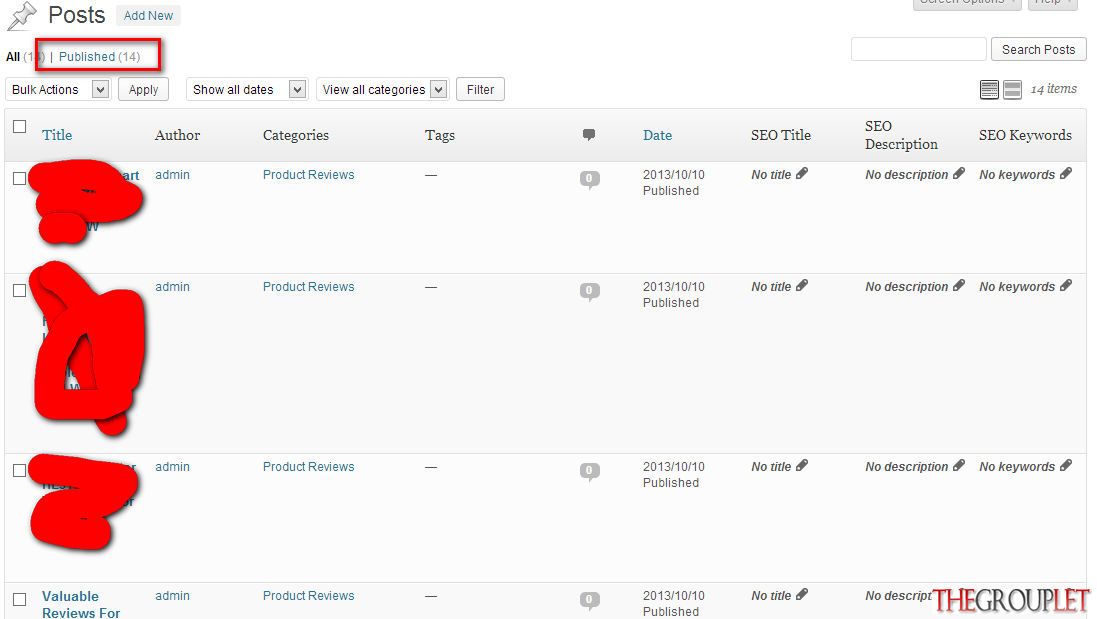Select the Valuable Reviews post checkbox
Image resolution: width=1097 pixels, height=619 pixels.
point(20,599)
